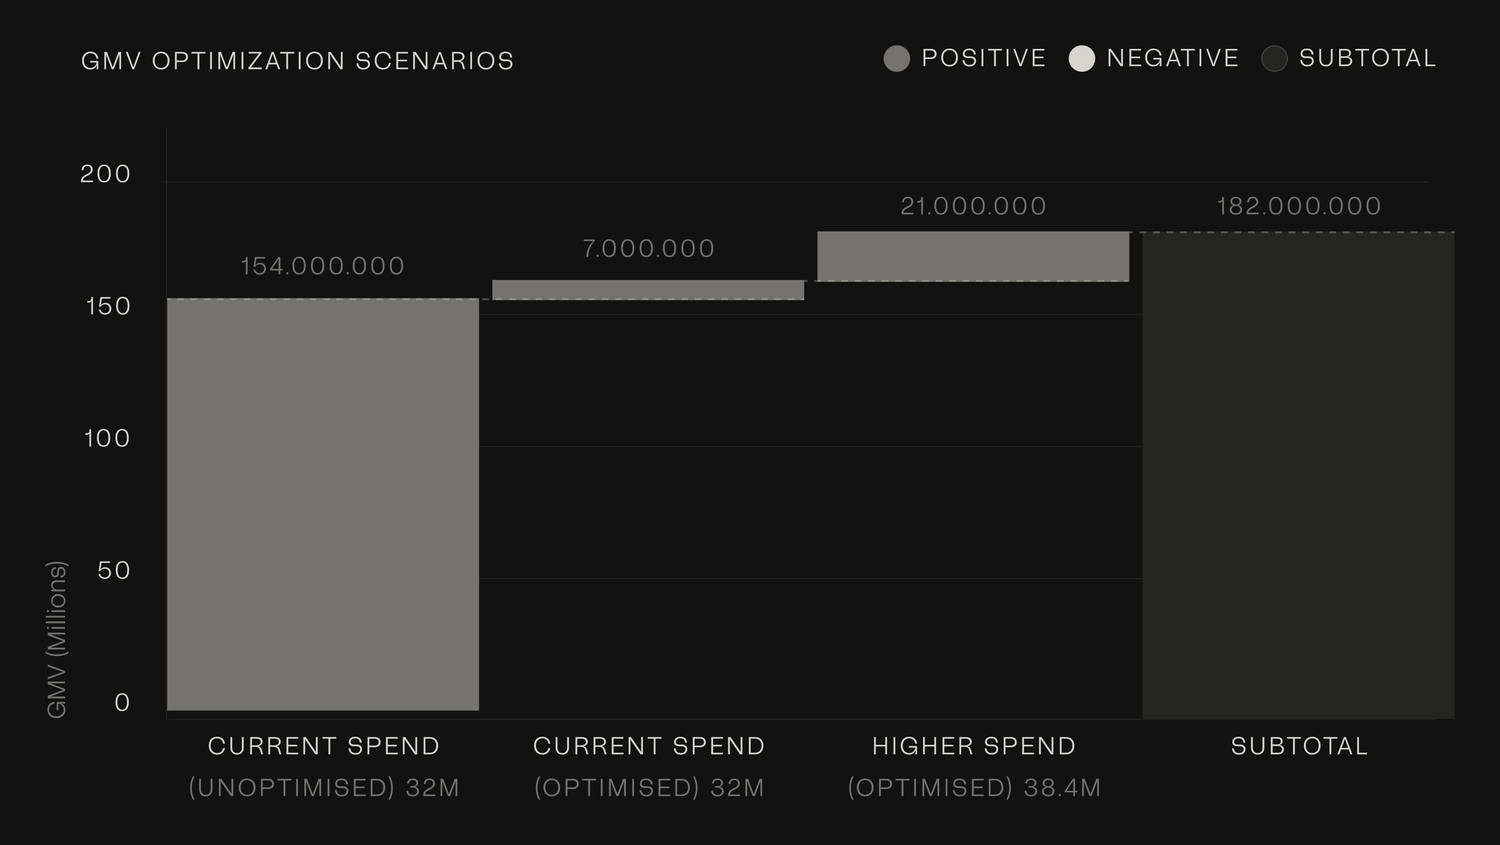Click the Positive legend color dot
Image resolution: width=1500 pixels, height=845 pixels.
tap(897, 59)
